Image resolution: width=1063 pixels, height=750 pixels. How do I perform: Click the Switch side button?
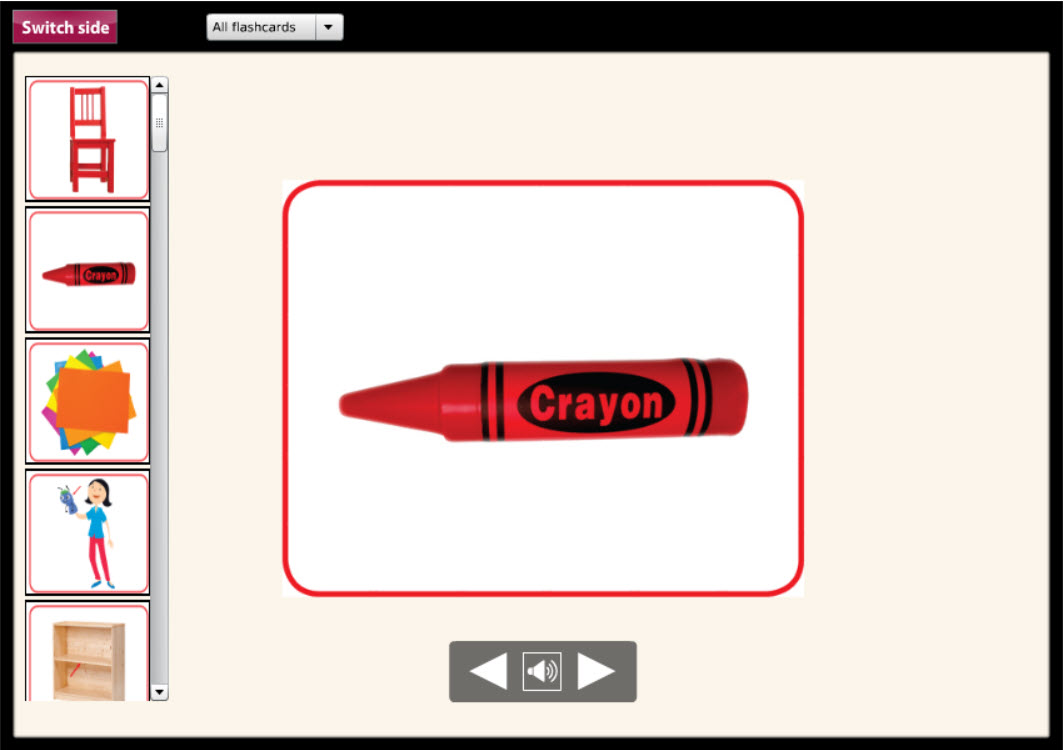tap(65, 27)
